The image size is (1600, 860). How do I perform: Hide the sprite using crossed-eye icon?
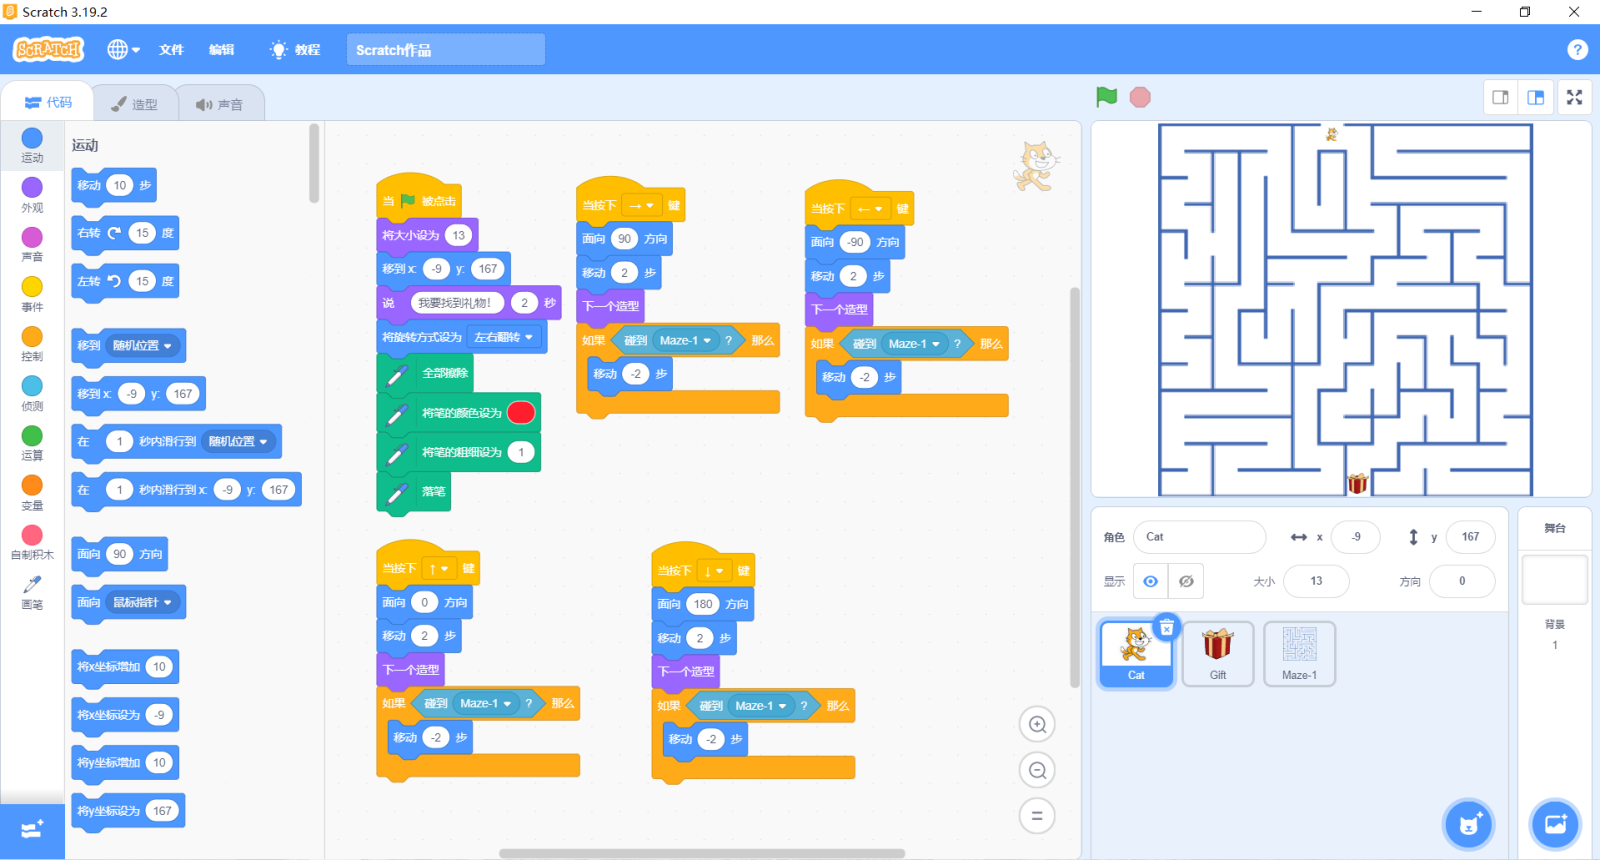point(1186,581)
